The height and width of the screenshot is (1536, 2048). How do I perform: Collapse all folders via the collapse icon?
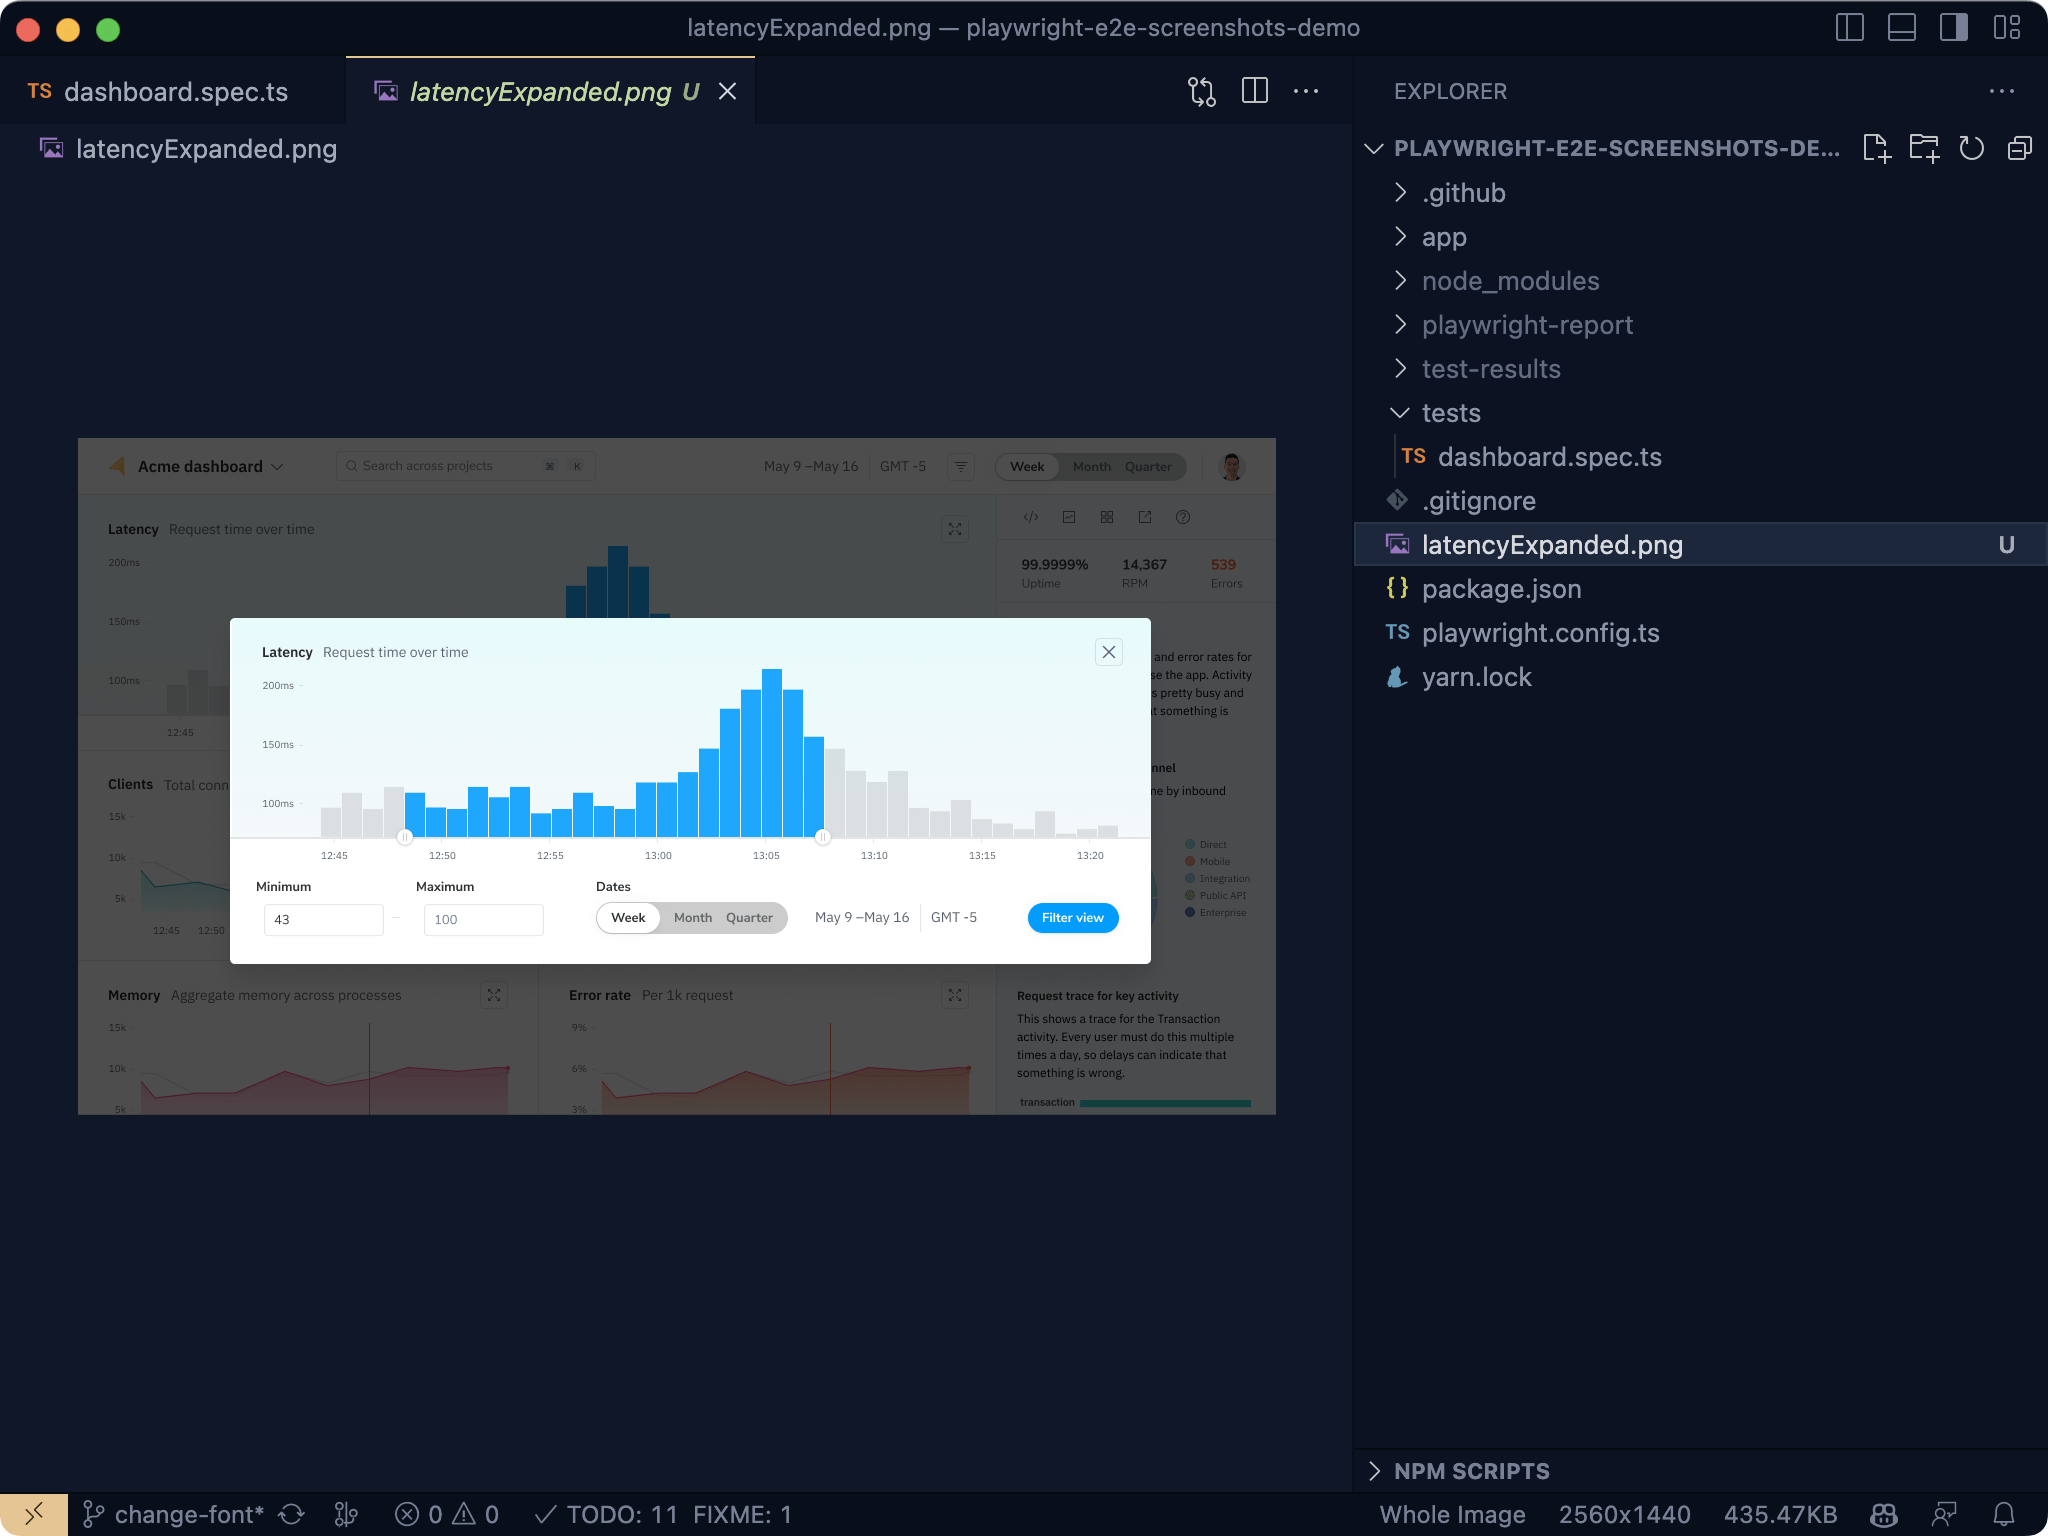pos(2018,148)
